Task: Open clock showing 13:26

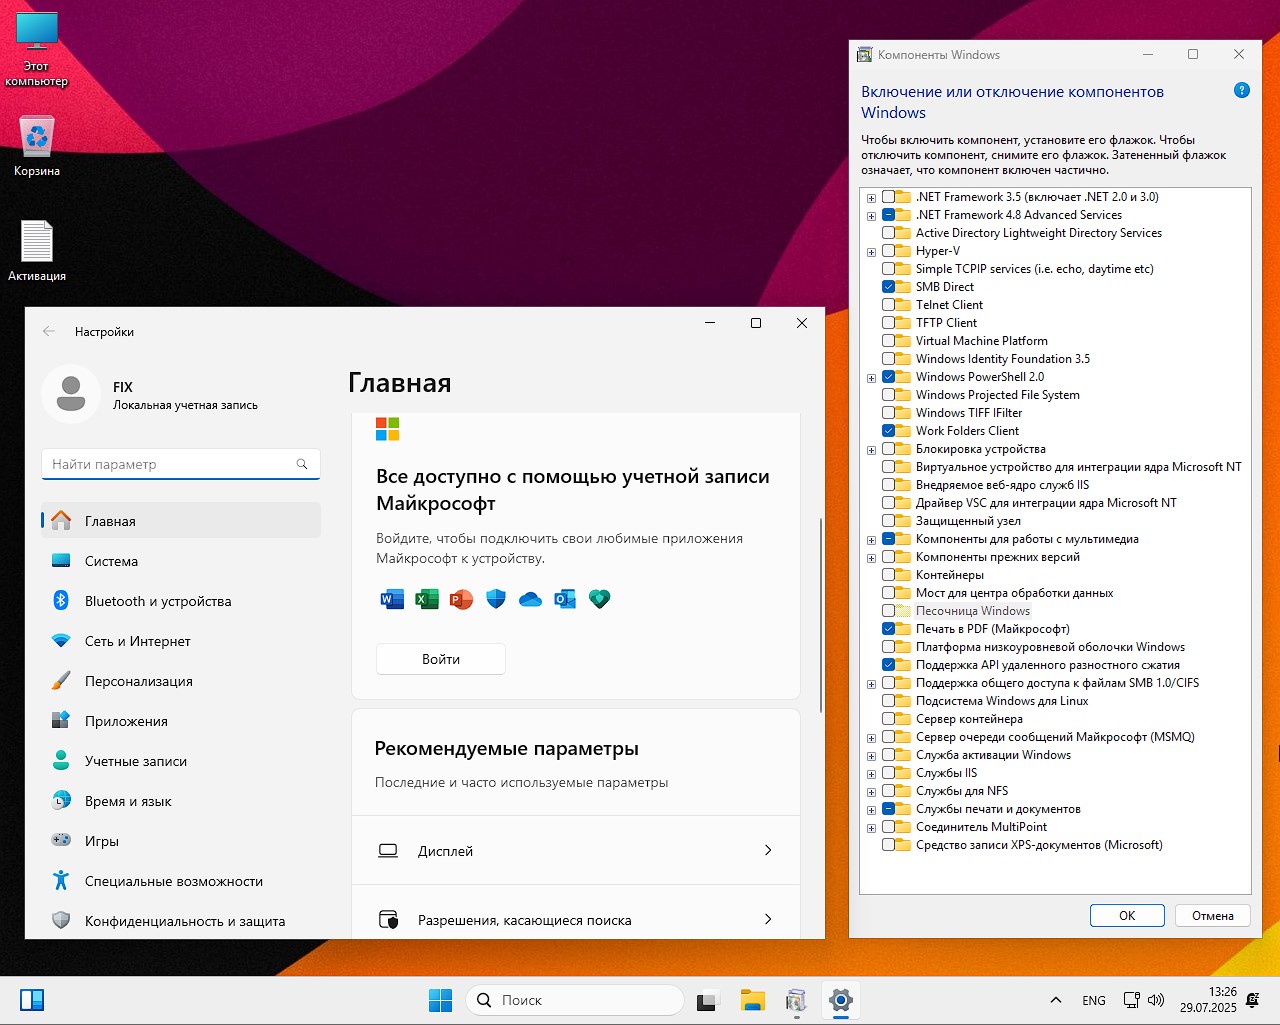Action: [1208, 1000]
